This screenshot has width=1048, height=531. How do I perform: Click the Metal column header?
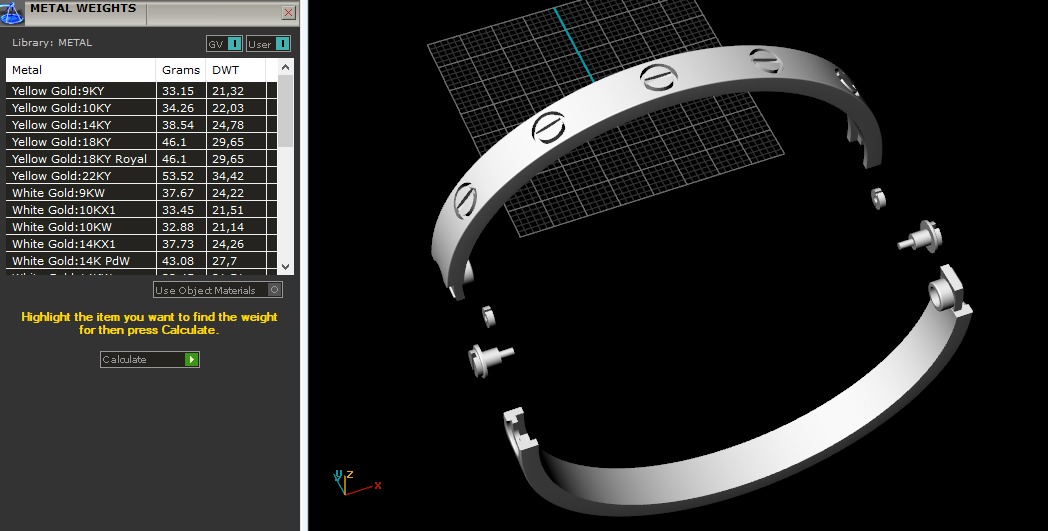[x=81, y=70]
